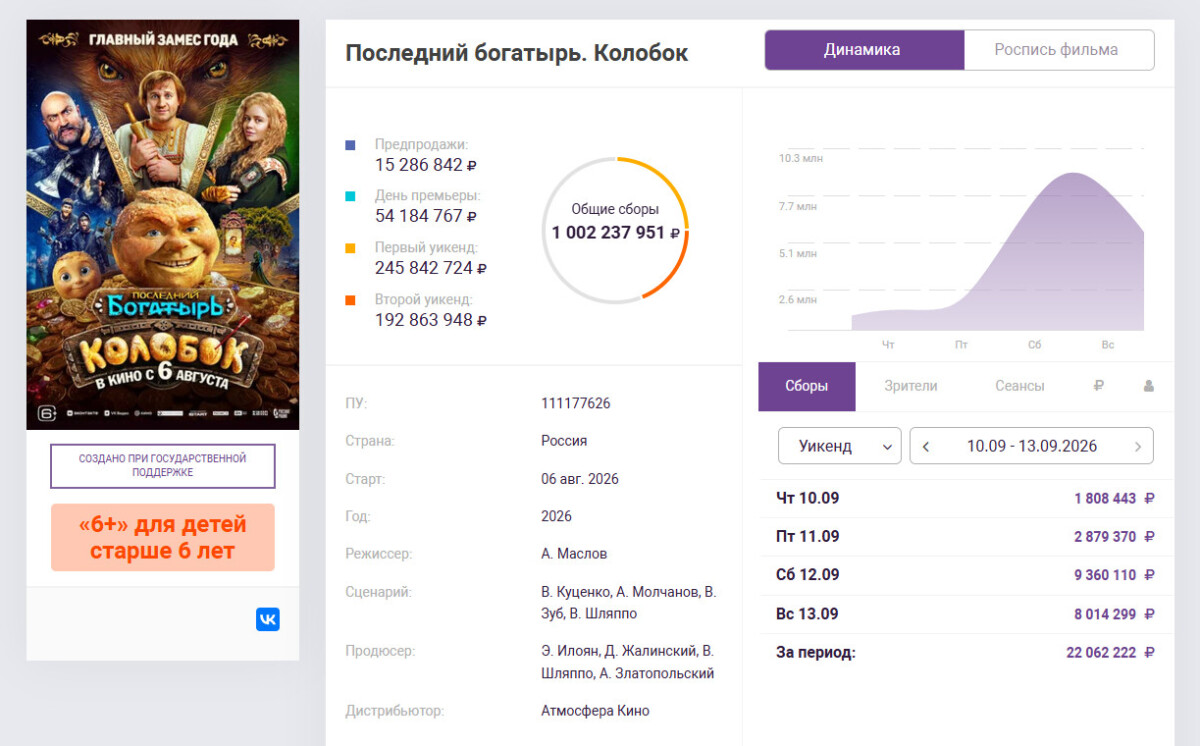Click the Сб 12.09 row
The width and height of the screenshot is (1200, 746).
coord(966,575)
